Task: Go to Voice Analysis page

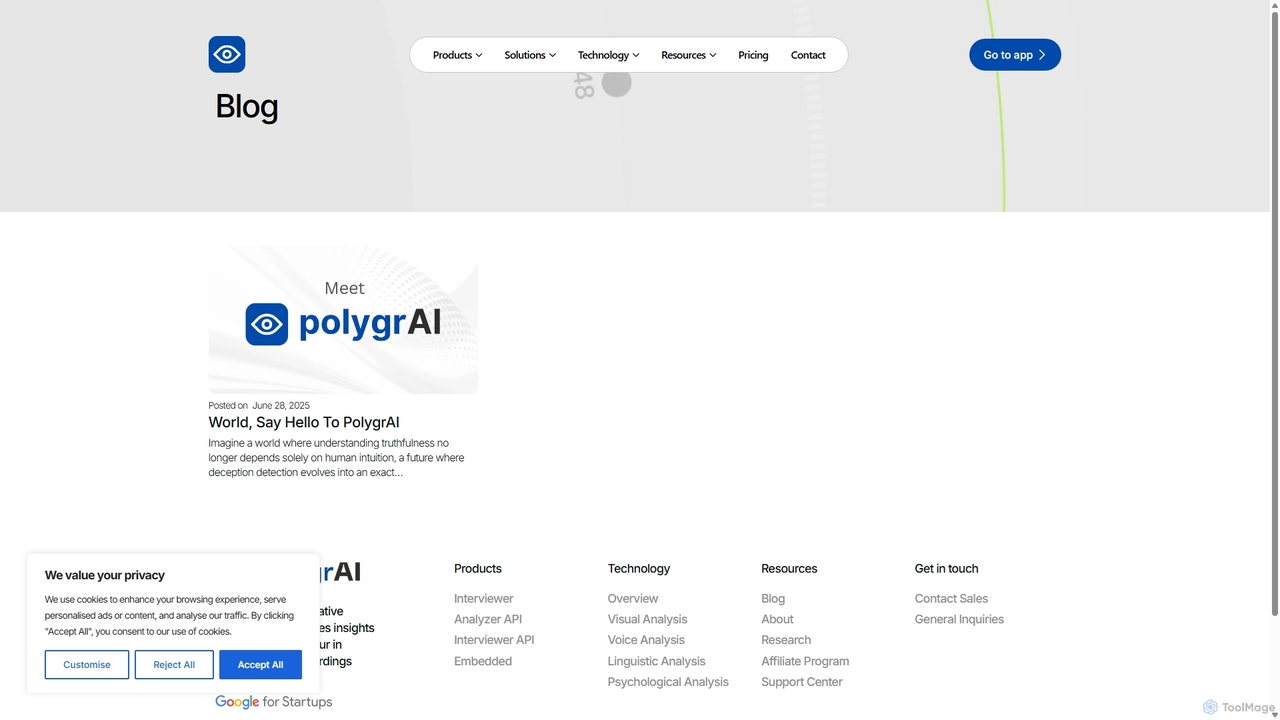Action: coord(646,641)
